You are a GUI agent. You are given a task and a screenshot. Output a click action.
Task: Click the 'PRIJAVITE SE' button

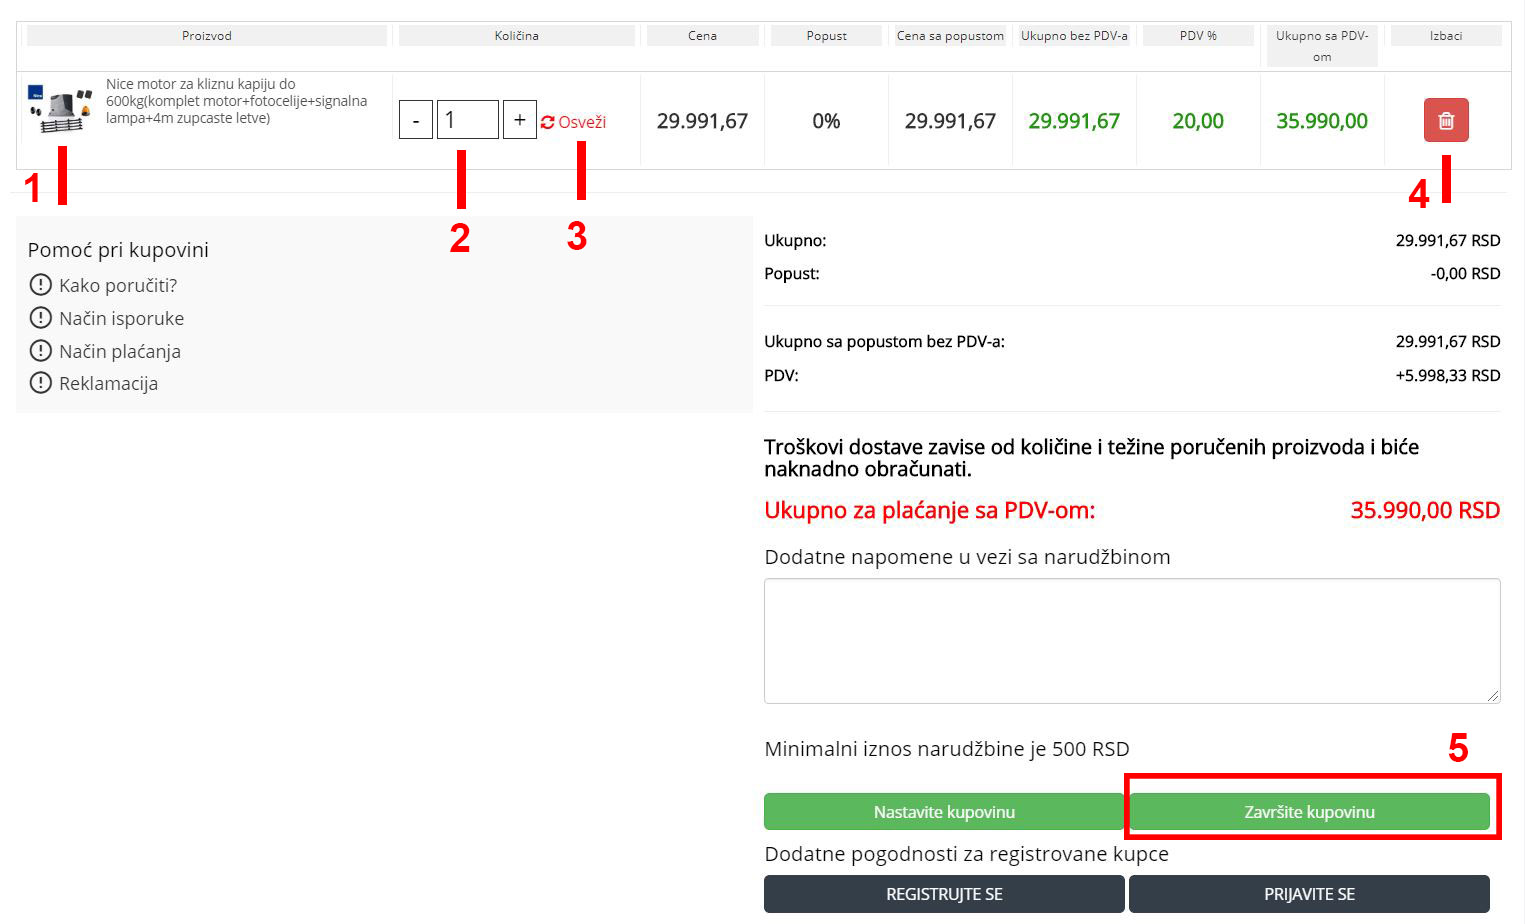[x=1309, y=894]
